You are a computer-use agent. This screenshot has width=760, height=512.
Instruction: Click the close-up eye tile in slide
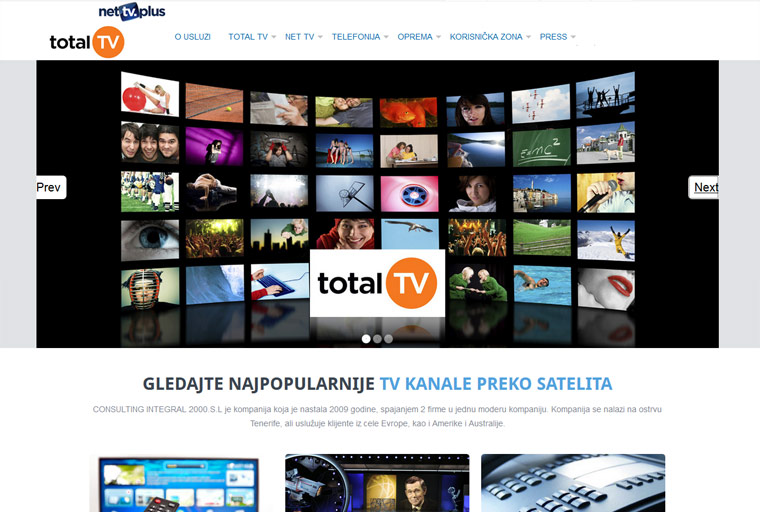pyautogui.click(x=150, y=240)
